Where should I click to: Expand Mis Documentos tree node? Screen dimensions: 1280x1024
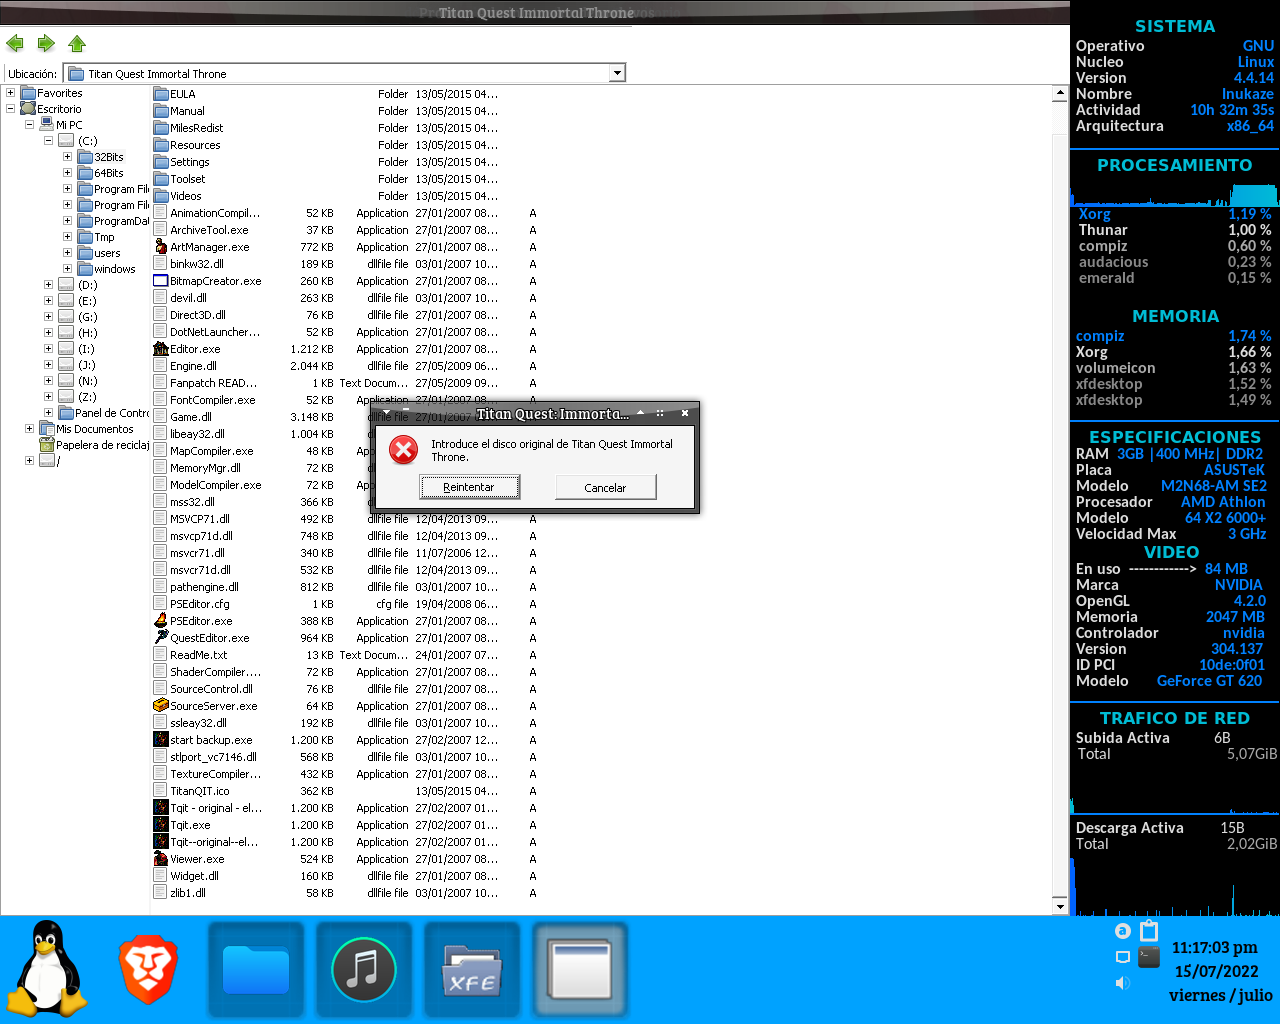coord(30,429)
